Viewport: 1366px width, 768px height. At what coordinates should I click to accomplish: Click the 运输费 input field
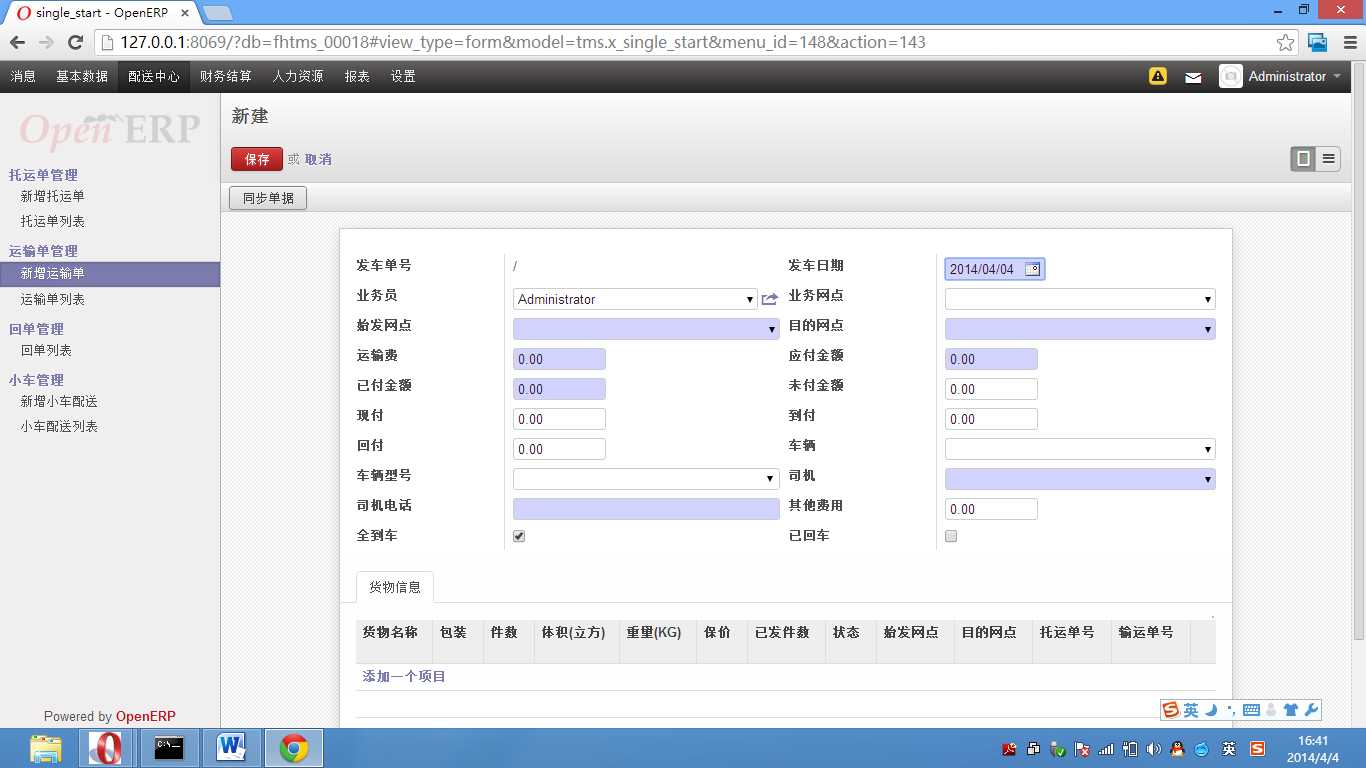pyautogui.click(x=559, y=359)
